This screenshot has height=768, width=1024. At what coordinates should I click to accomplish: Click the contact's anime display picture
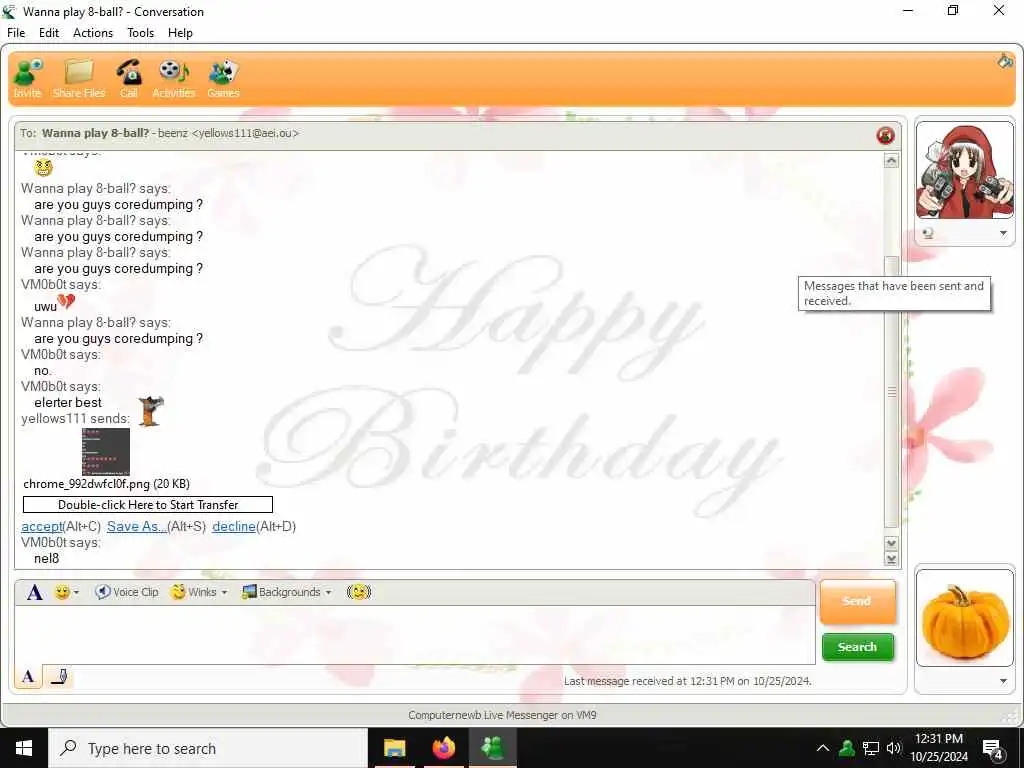965,171
